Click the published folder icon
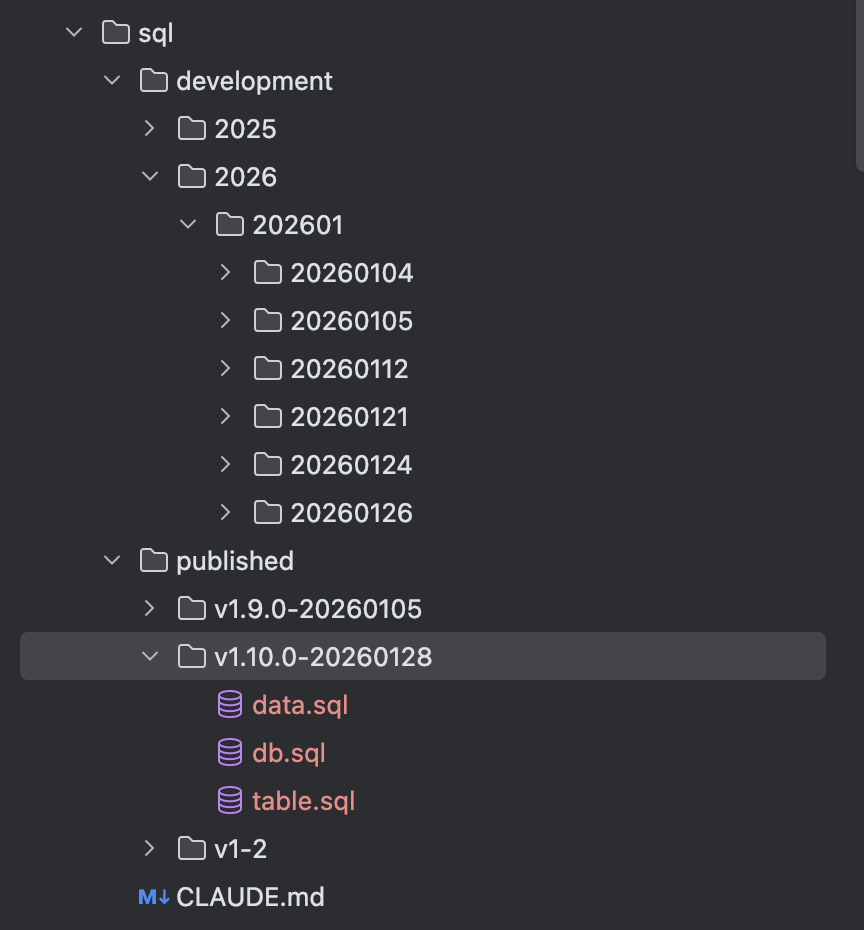Viewport: 864px width, 930px height. pos(154,561)
